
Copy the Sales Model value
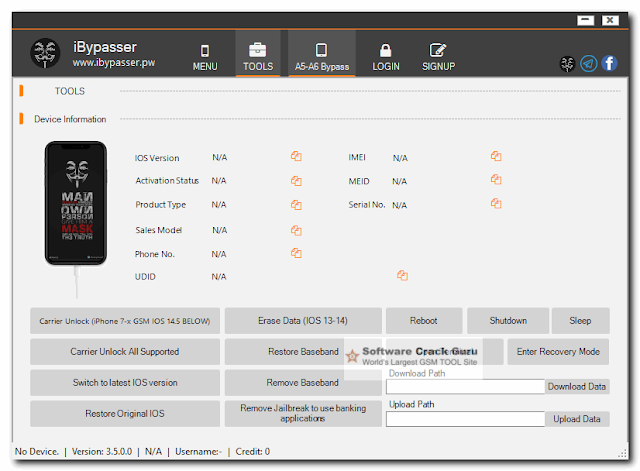coord(296,230)
